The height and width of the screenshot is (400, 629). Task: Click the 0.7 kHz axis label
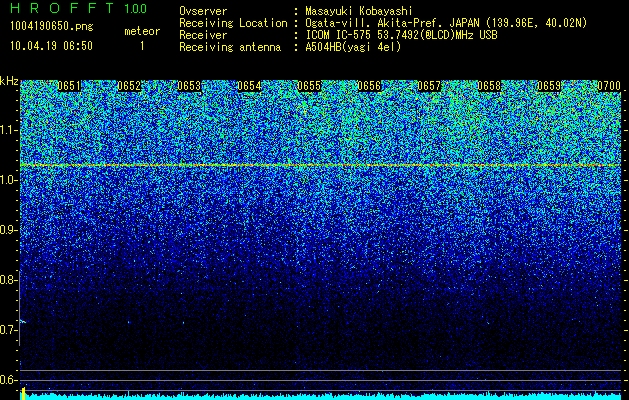click(x=9, y=330)
